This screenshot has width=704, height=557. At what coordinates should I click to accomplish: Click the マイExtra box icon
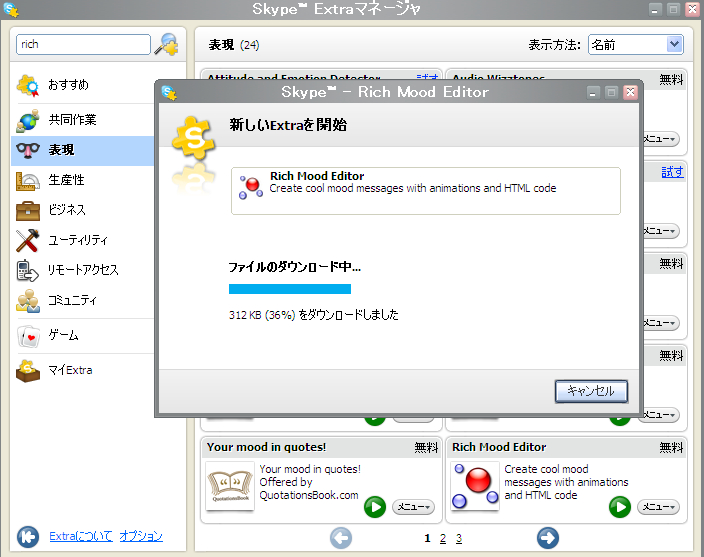28,371
